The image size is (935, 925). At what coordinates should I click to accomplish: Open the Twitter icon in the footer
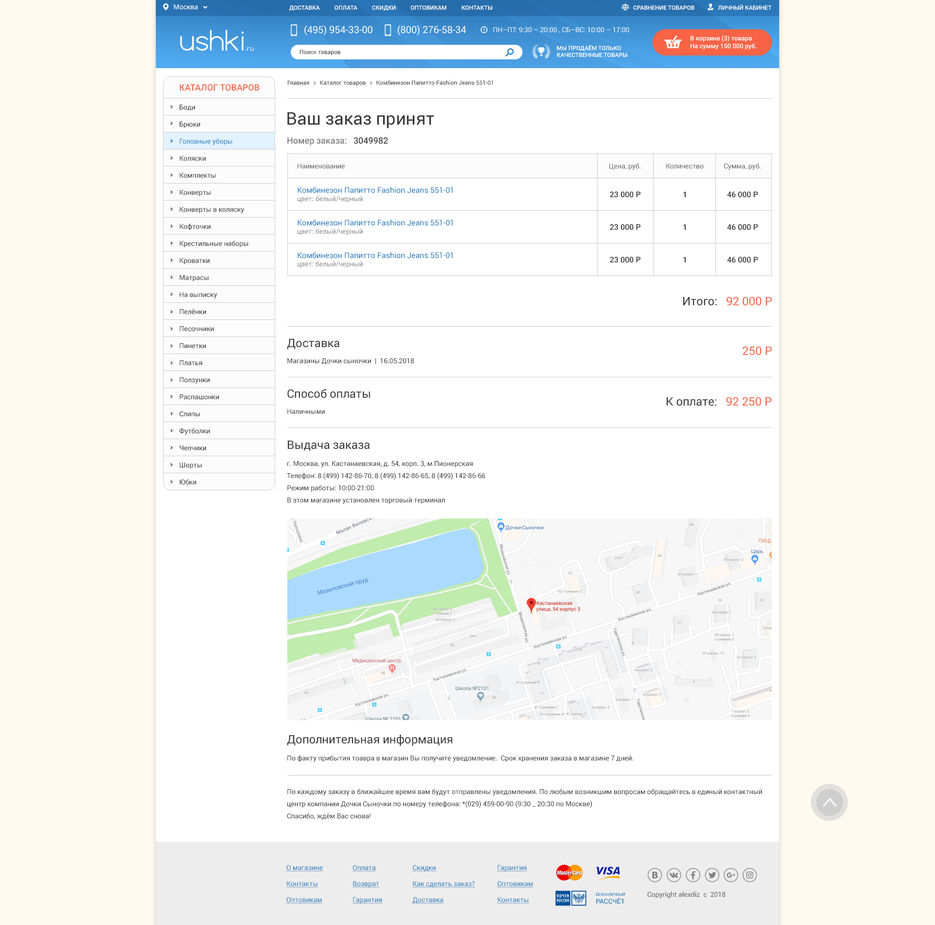[x=711, y=875]
